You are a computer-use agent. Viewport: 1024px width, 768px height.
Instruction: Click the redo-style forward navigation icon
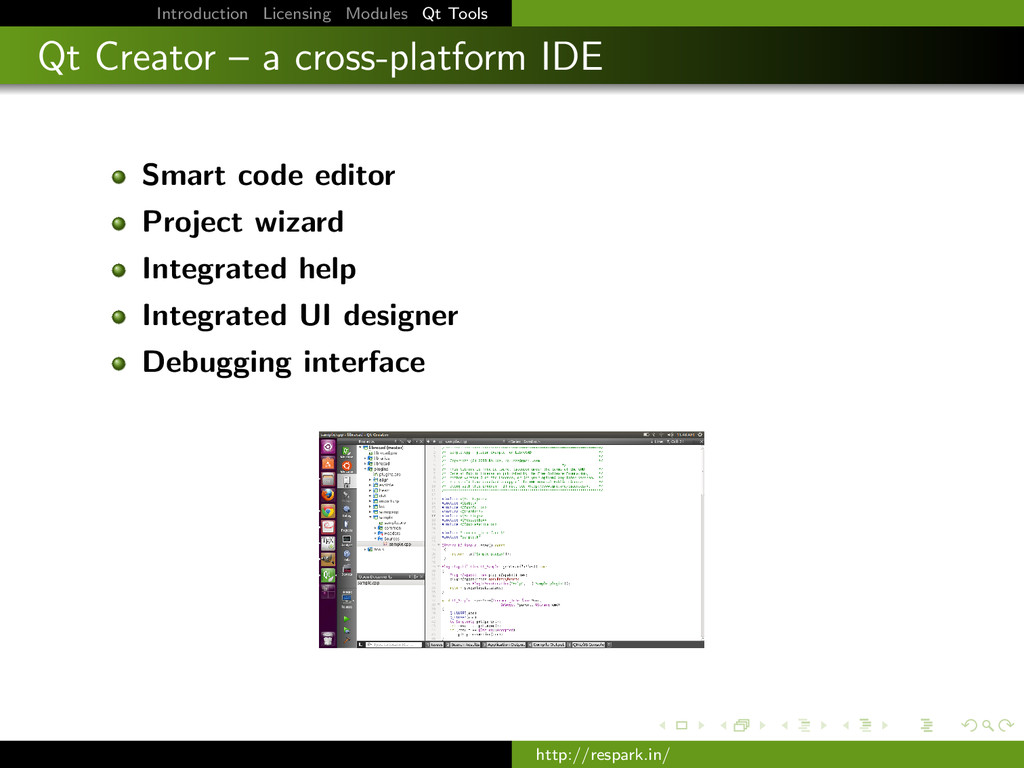click(1006, 726)
